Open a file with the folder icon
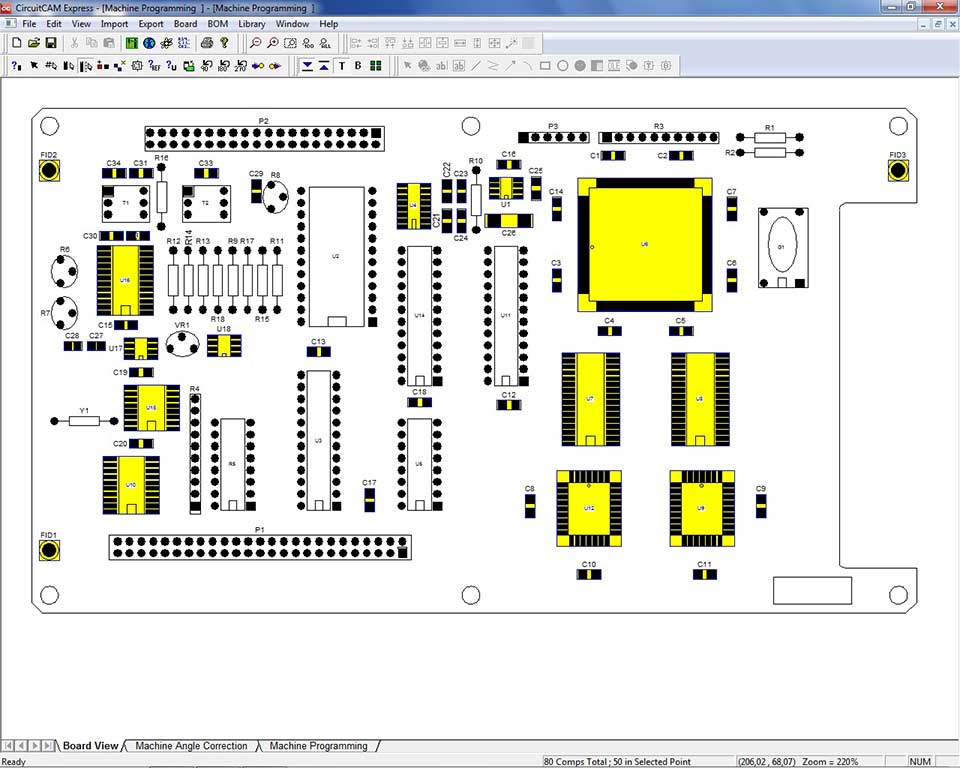960x768 pixels. [33, 43]
